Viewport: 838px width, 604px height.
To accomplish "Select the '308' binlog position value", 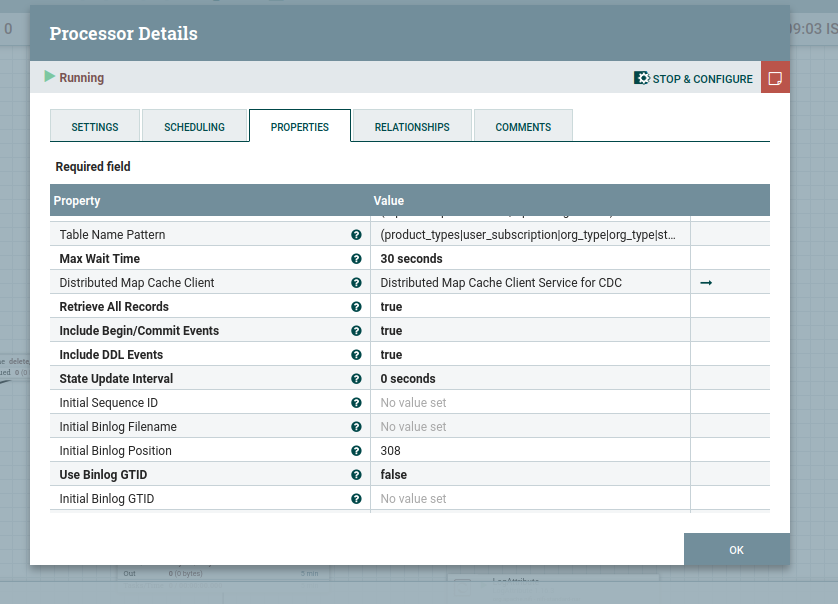I will pos(391,451).
